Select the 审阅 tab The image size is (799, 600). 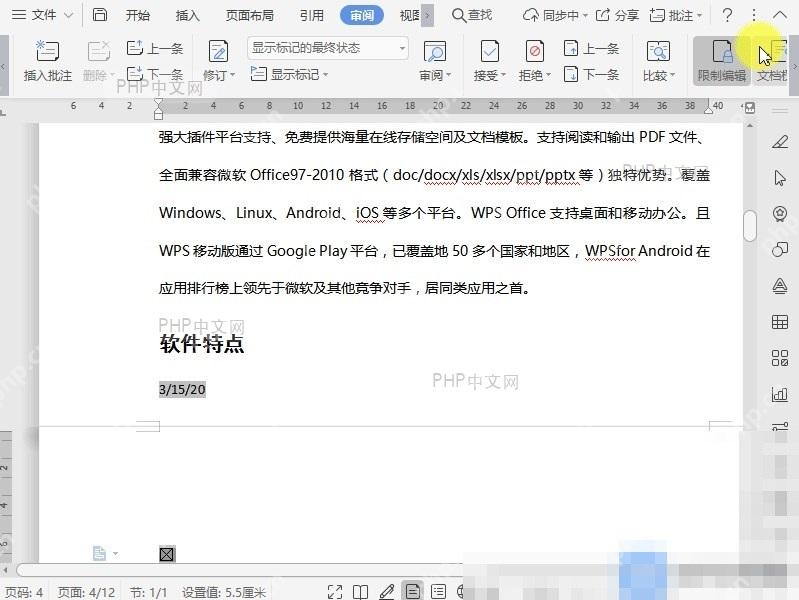click(x=362, y=16)
